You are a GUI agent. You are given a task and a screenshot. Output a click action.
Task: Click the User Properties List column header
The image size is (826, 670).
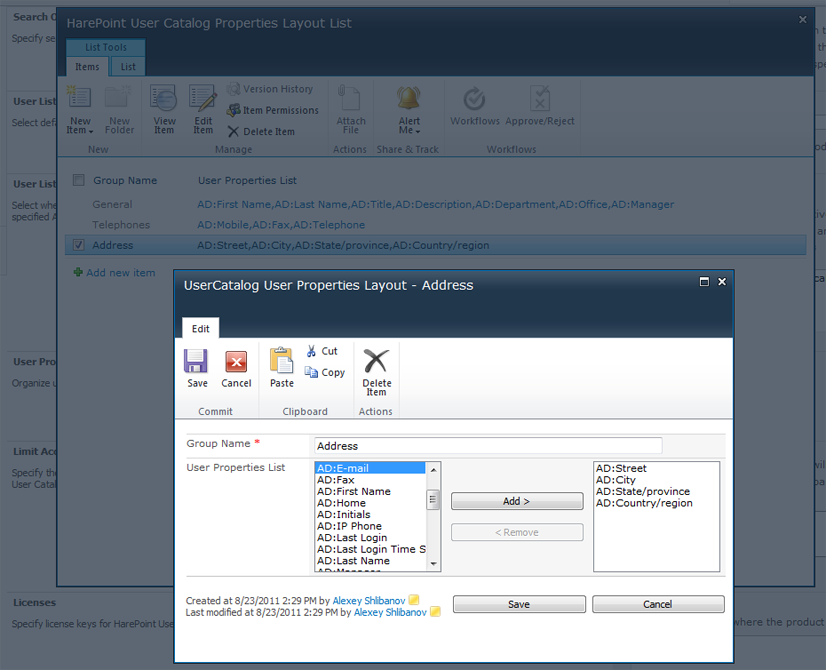point(247,181)
